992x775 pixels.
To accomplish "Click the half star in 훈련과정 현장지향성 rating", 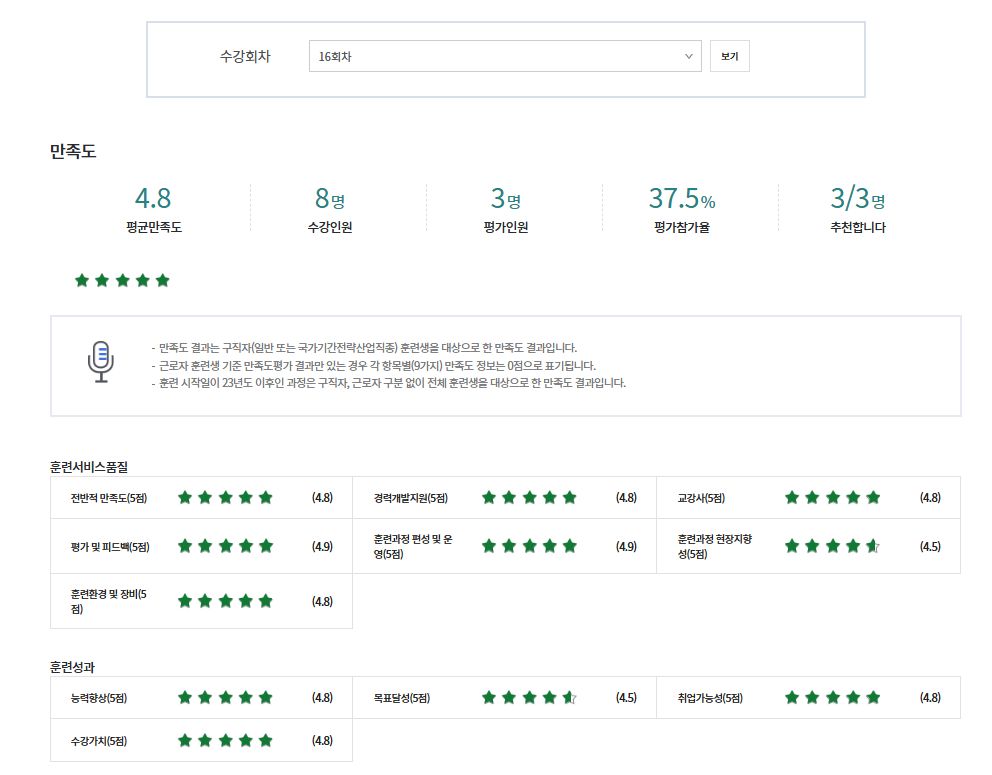I will point(872,546).
